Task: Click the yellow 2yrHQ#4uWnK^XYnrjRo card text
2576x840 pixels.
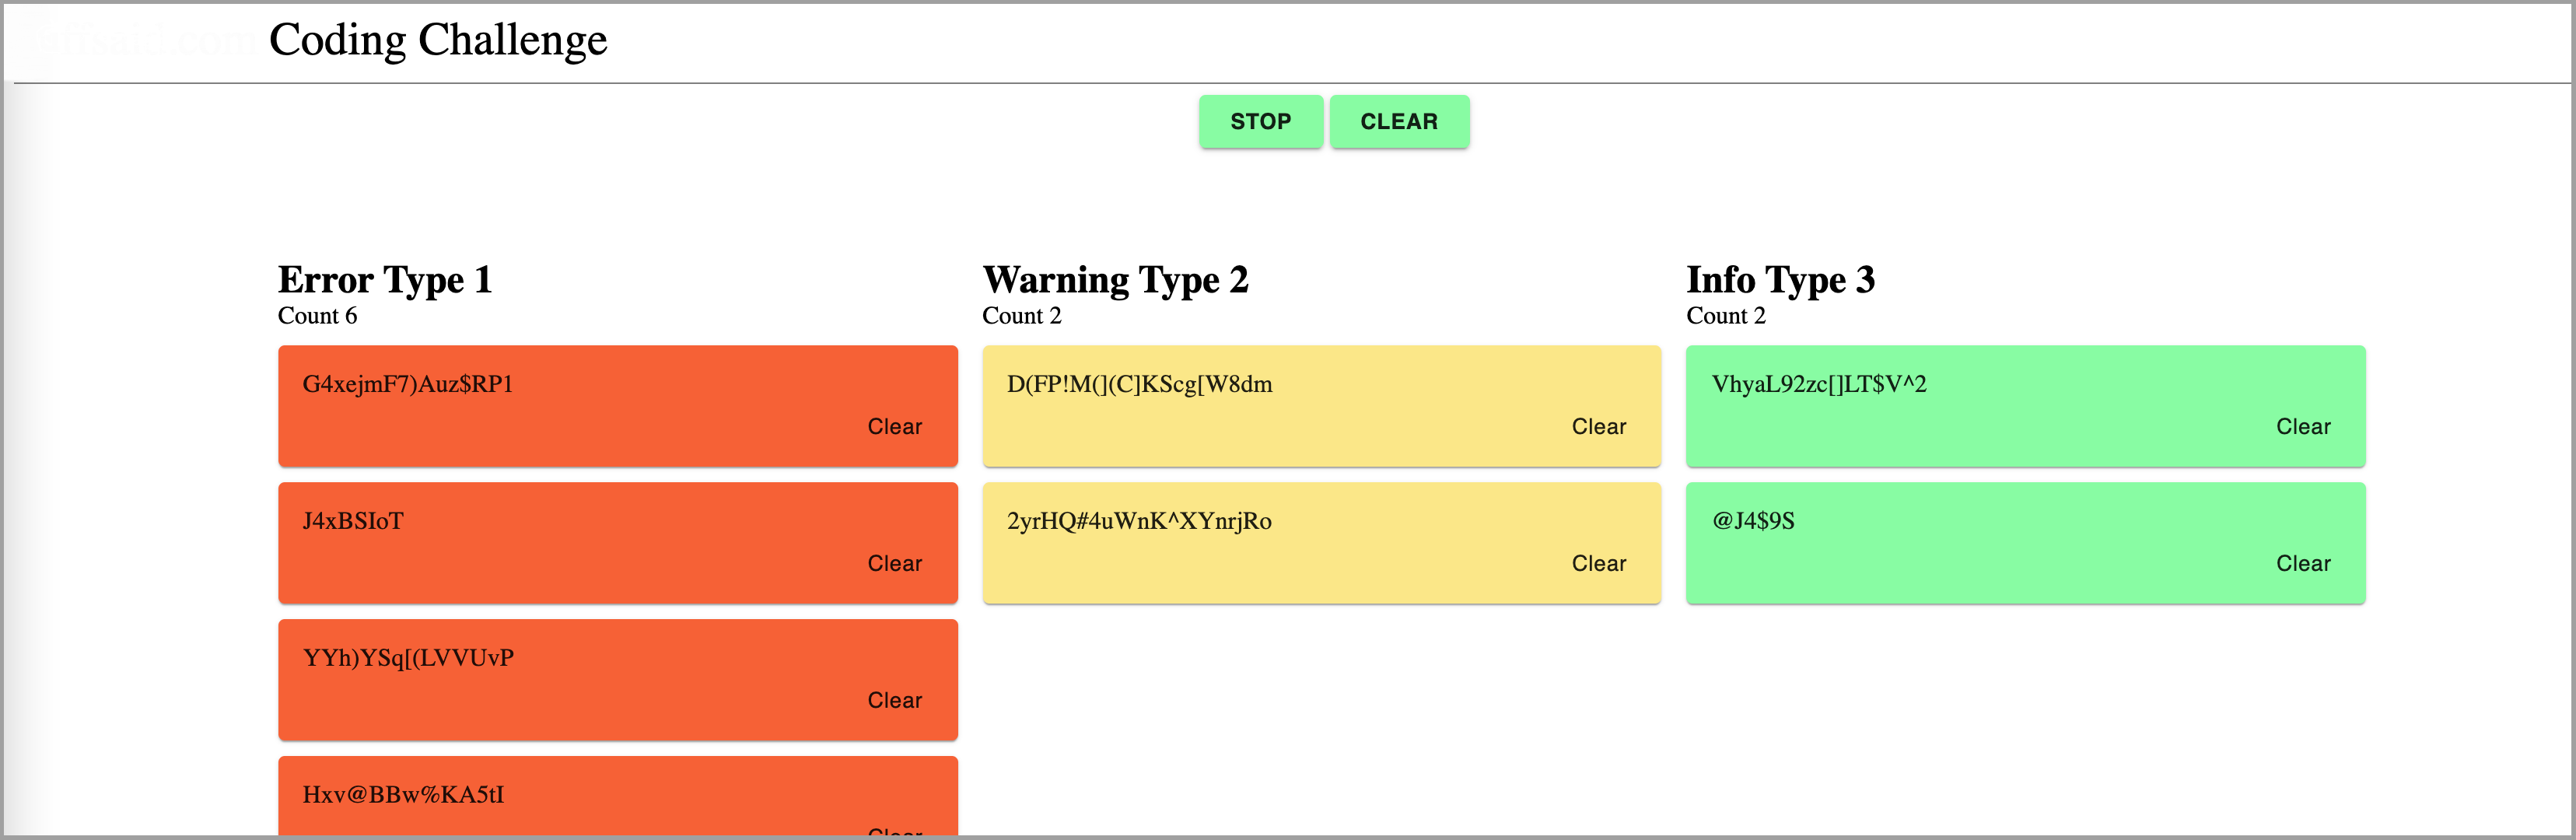Action: tap(1139, 521)
